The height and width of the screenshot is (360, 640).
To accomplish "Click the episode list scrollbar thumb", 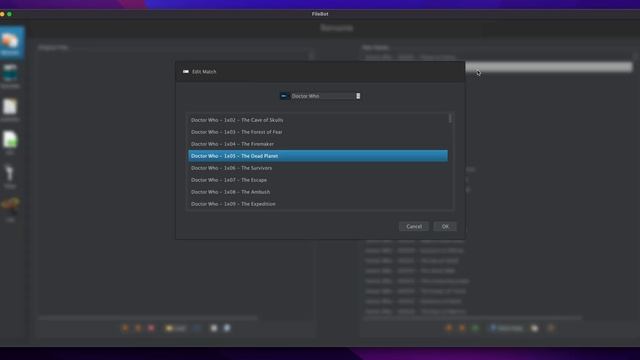I will coord(450,118).
